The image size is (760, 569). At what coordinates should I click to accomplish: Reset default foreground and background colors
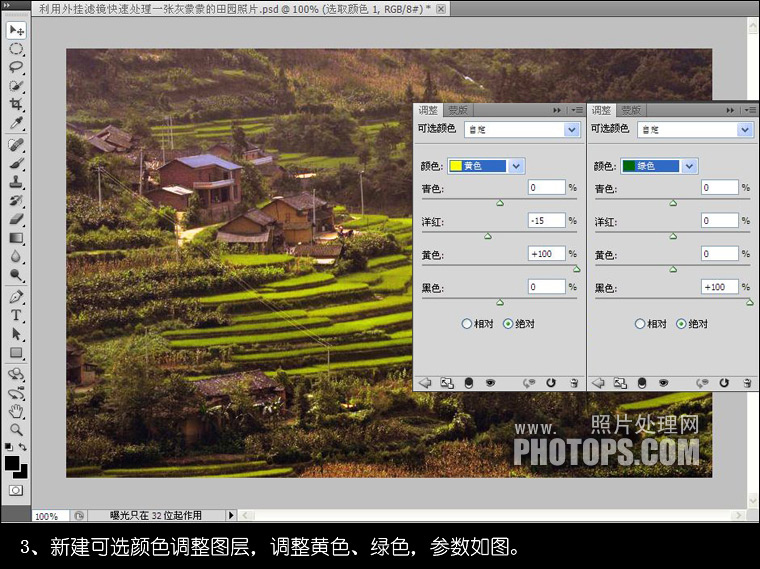pyautogui.click(x=9, y=447)
